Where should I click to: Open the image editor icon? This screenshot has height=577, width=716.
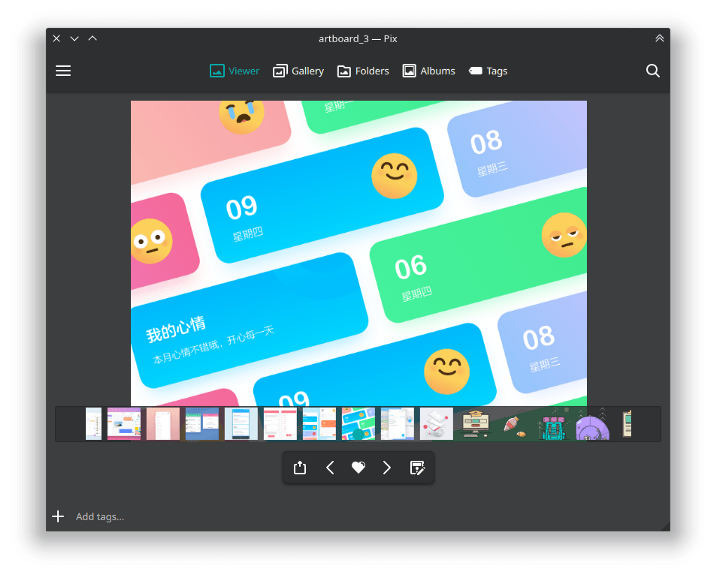point(417,467)
